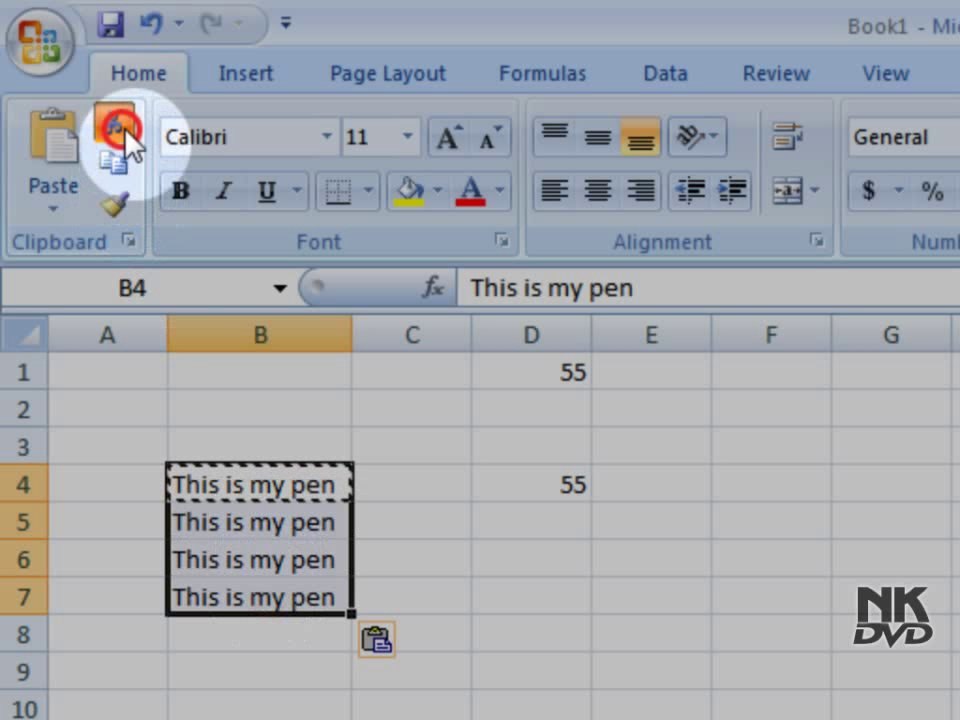Decrease the cell indent
Screen dimensions: 960x720
pyautogui.click(x=689, y=190)
